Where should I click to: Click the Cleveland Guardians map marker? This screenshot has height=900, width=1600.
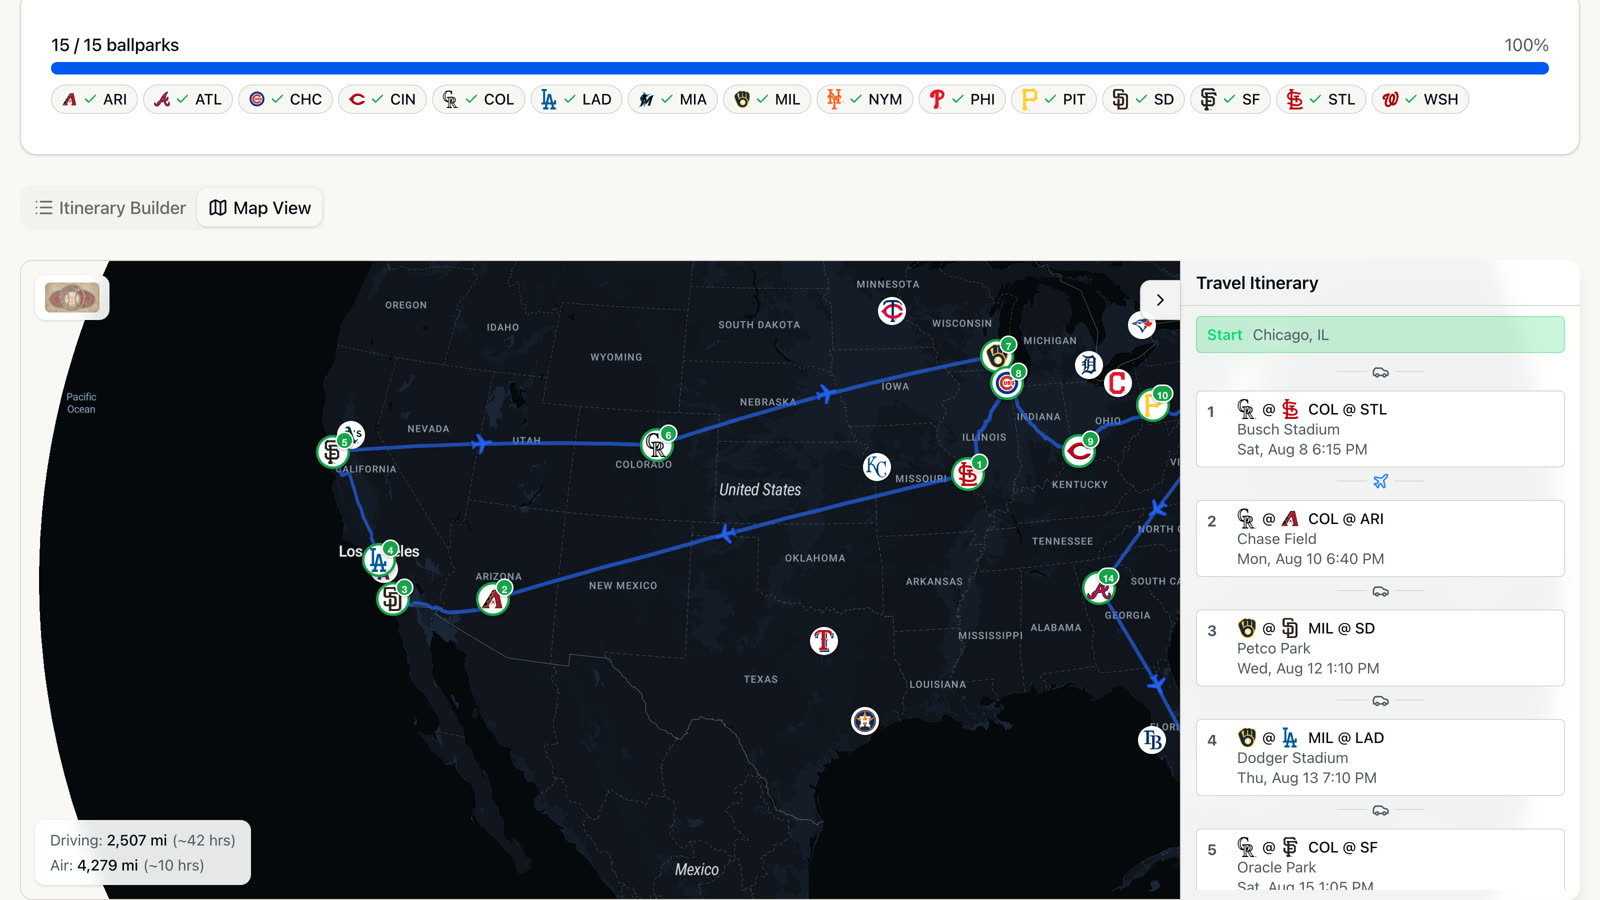(x=1118, y=383)
